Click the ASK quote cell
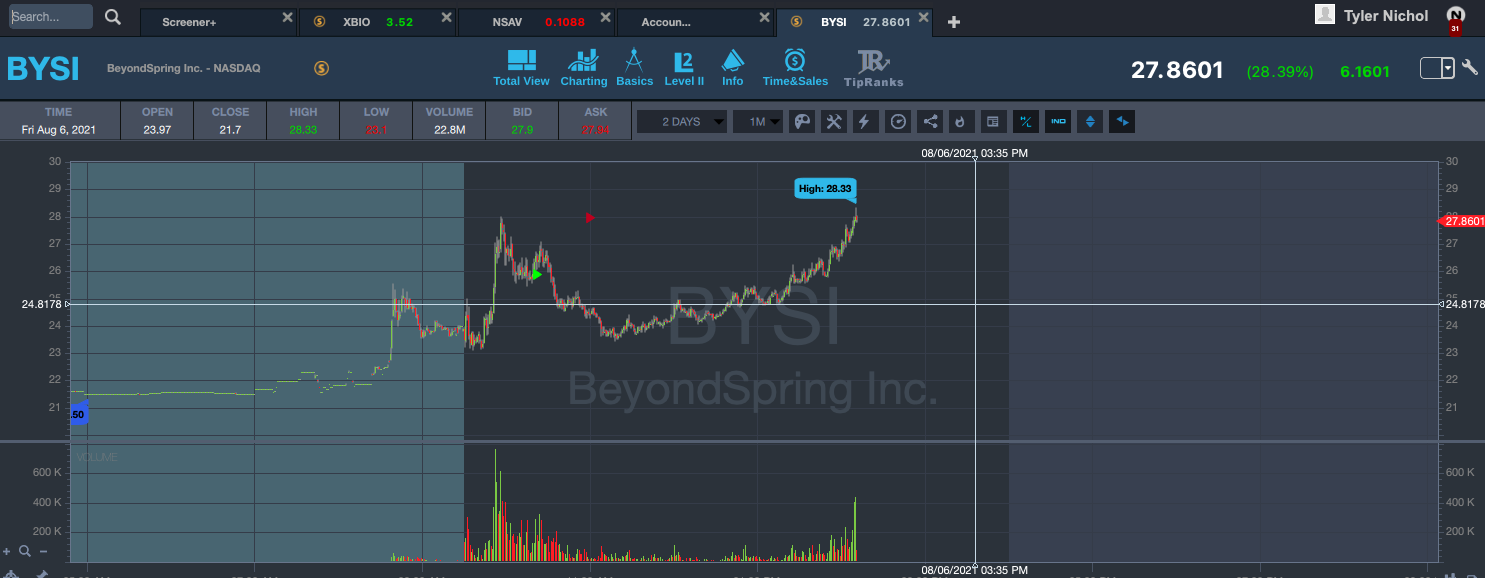Screen dimensions: 1485x578 [x=595, y=121]
